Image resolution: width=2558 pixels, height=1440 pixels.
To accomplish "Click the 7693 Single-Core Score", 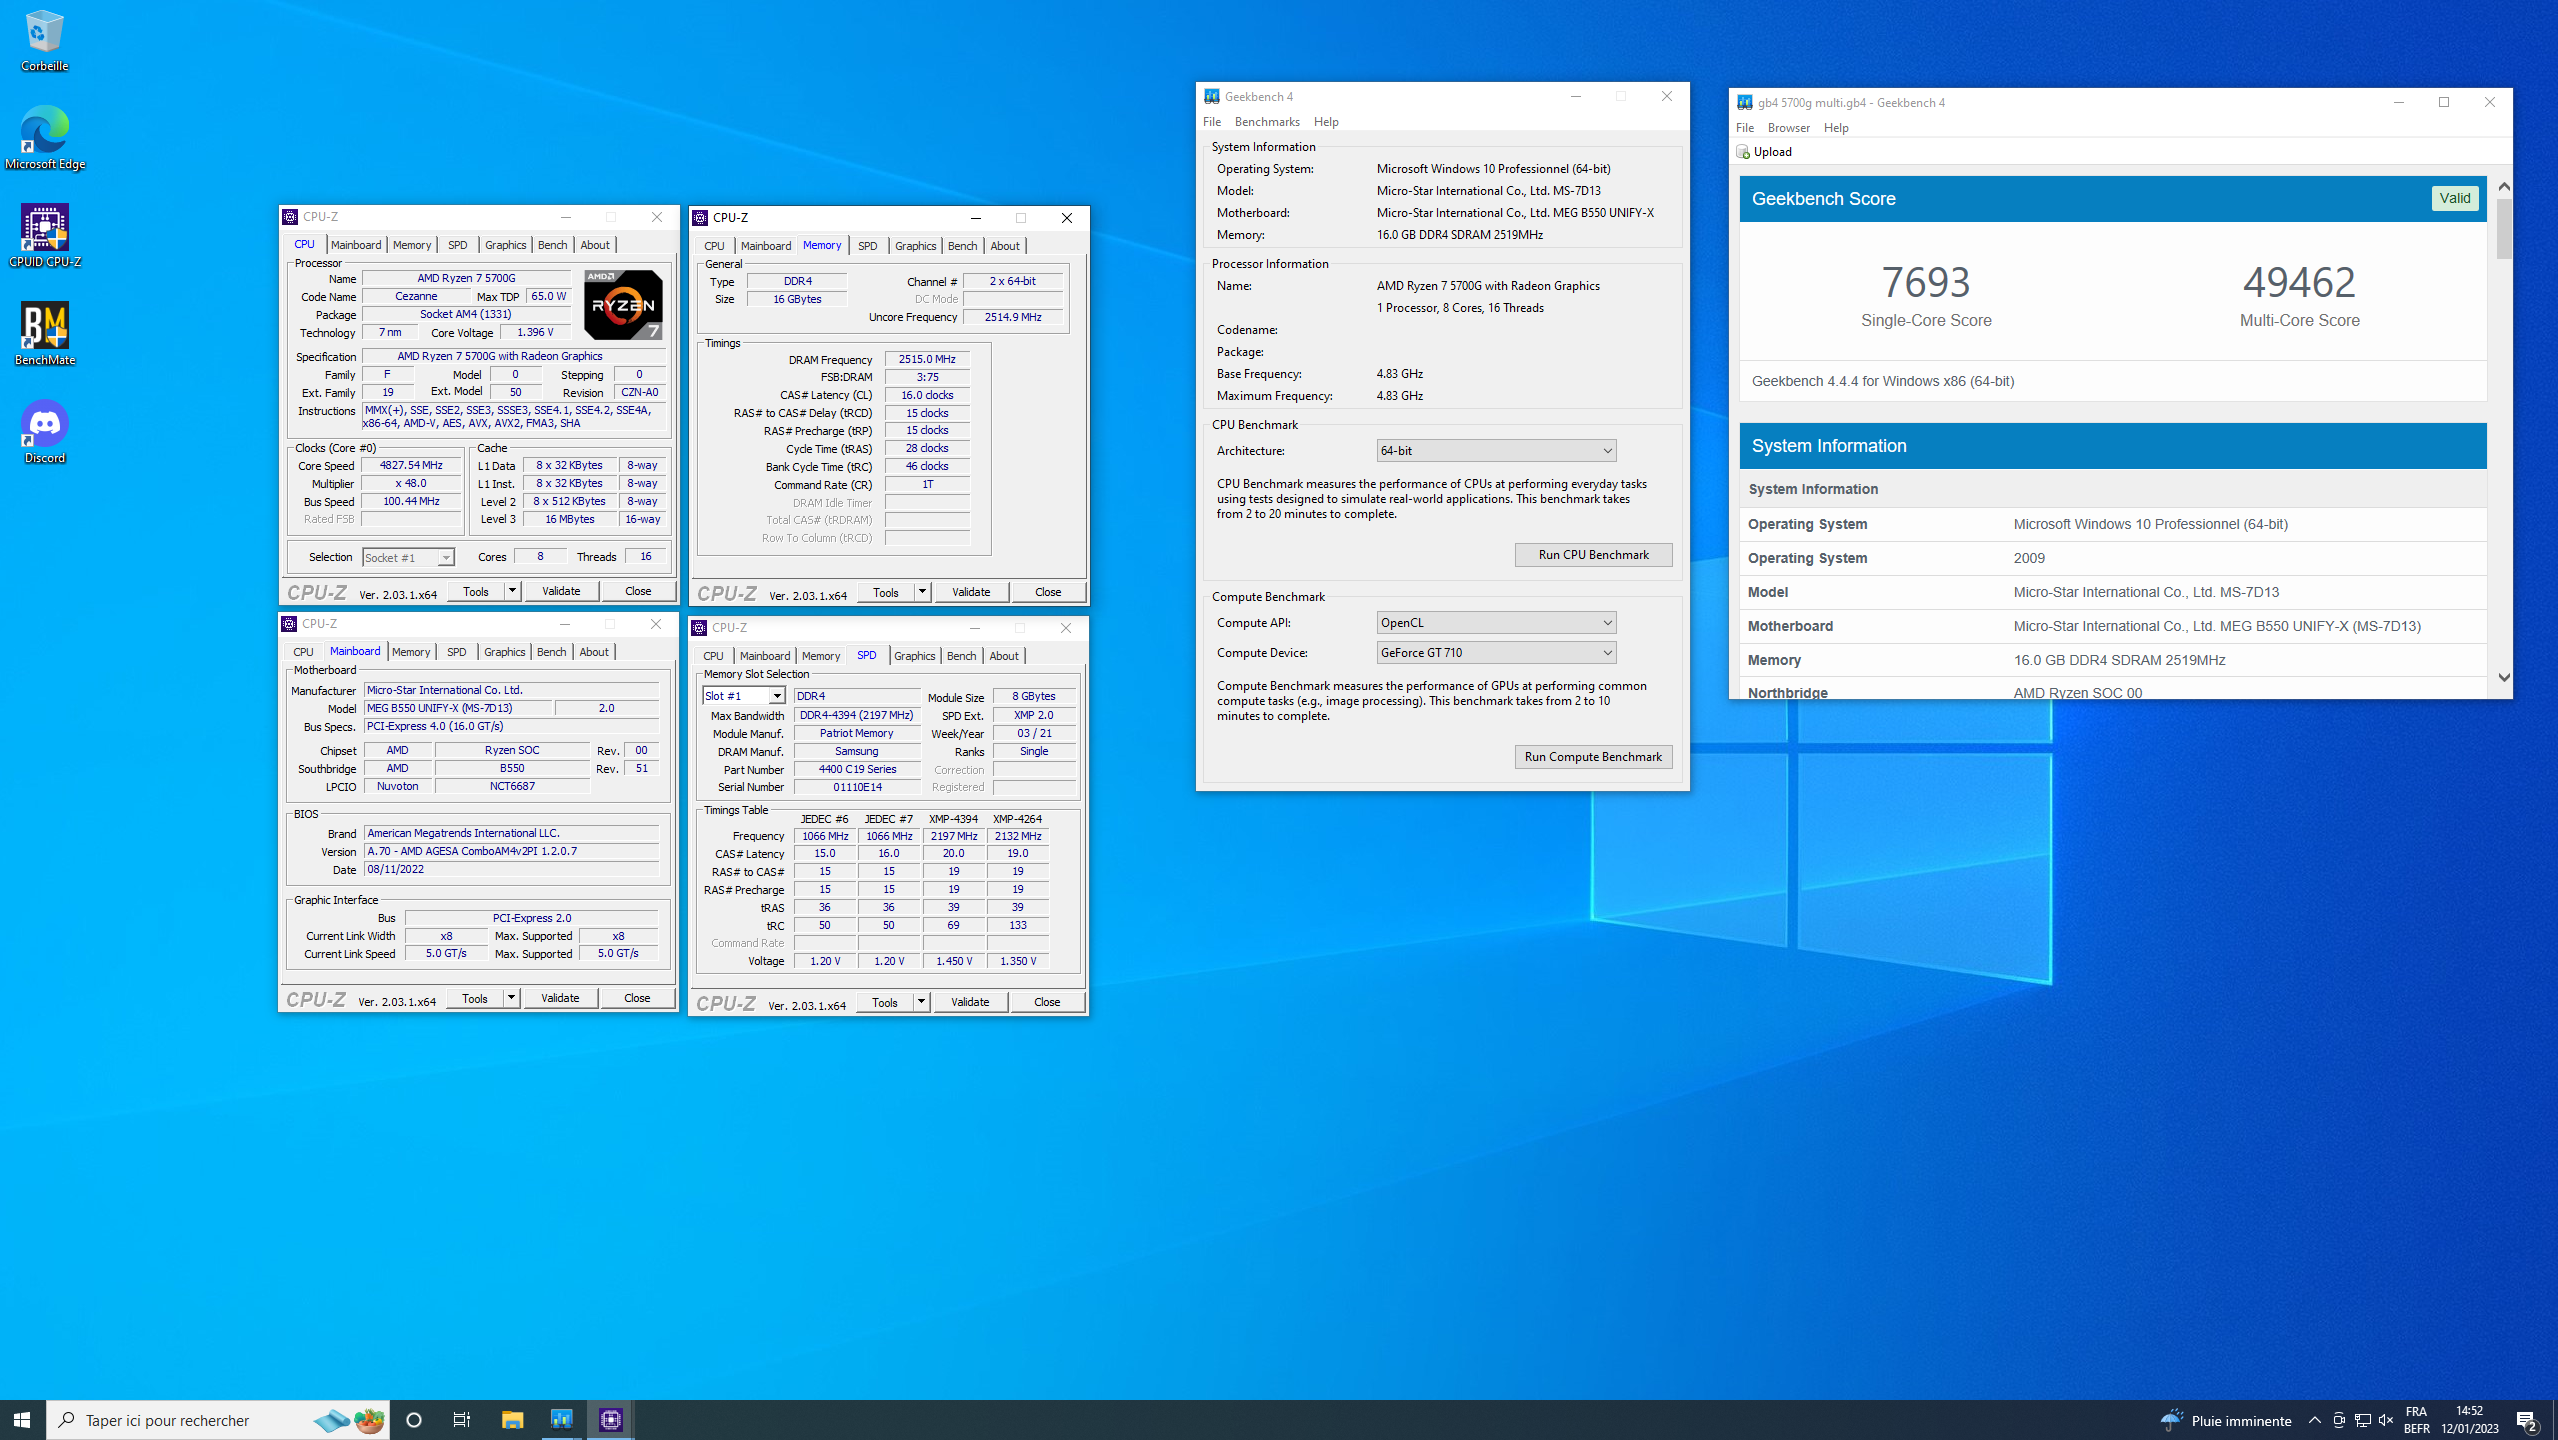I will [x=1926, y=283].
